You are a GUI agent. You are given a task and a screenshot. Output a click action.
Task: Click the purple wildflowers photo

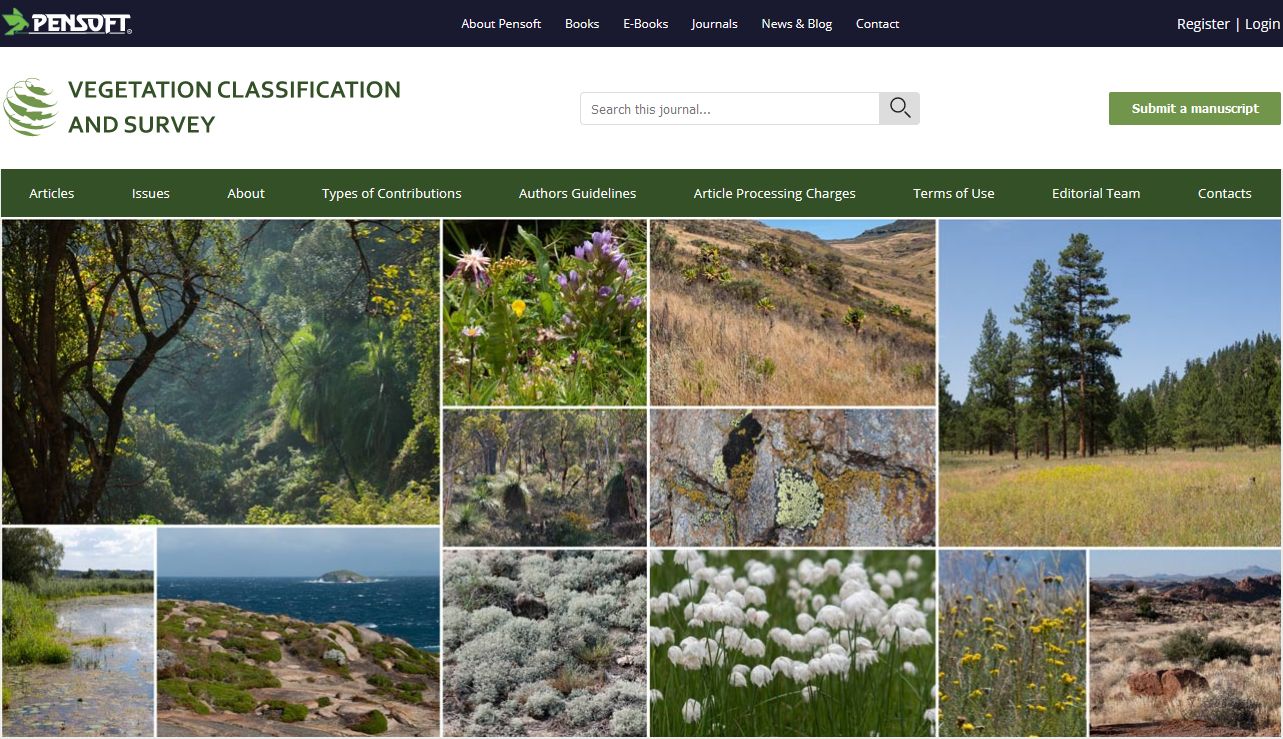pyautogui.click(x=545, y=312)
